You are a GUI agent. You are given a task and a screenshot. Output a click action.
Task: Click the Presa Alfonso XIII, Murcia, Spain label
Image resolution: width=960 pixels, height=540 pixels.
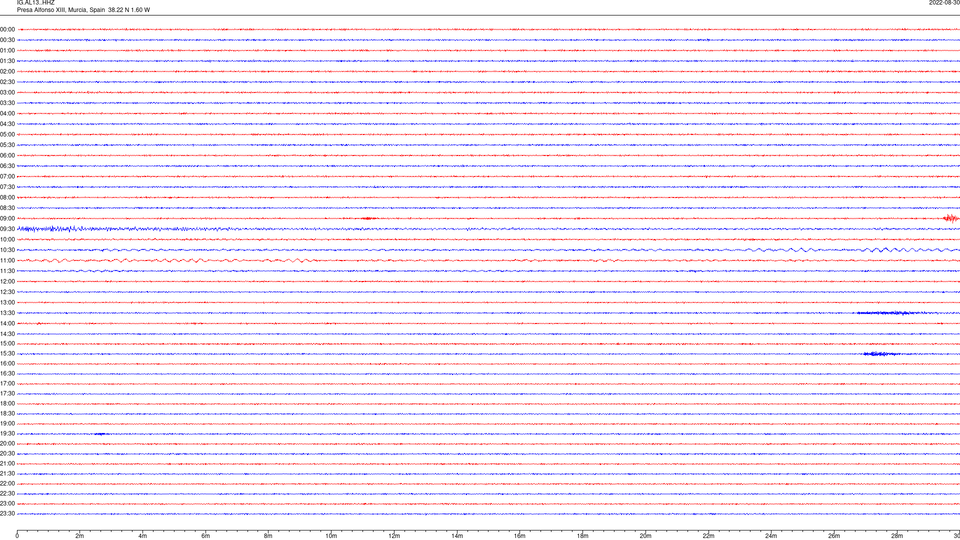tap(61, 10)
